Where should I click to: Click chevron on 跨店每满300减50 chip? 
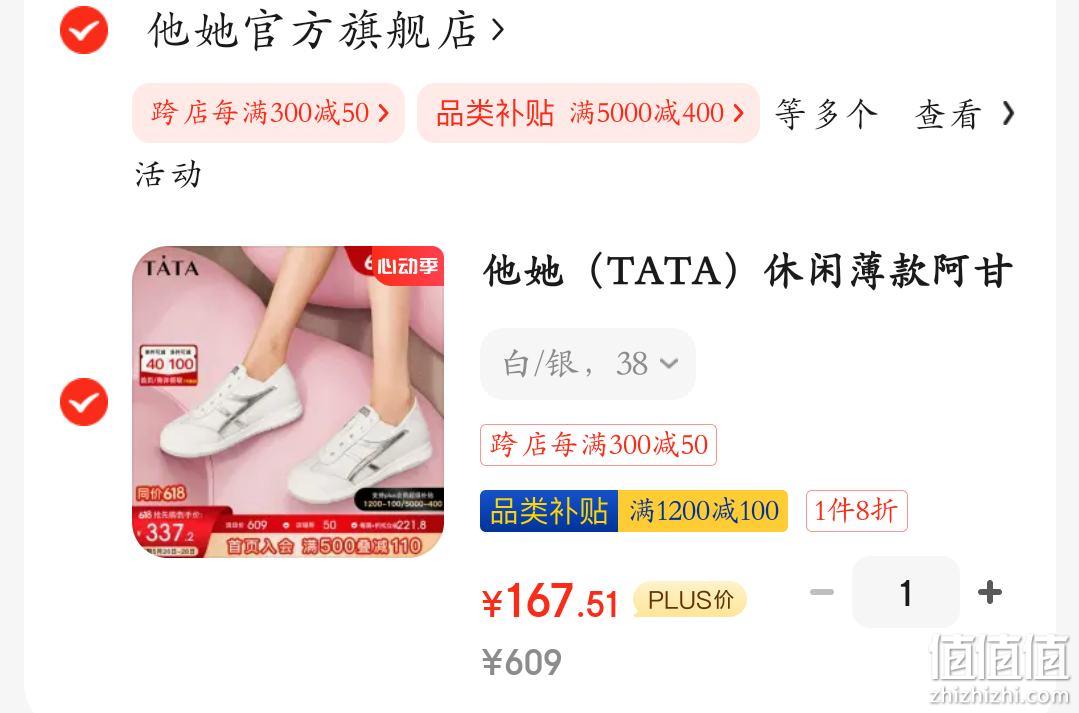[384, 113]
